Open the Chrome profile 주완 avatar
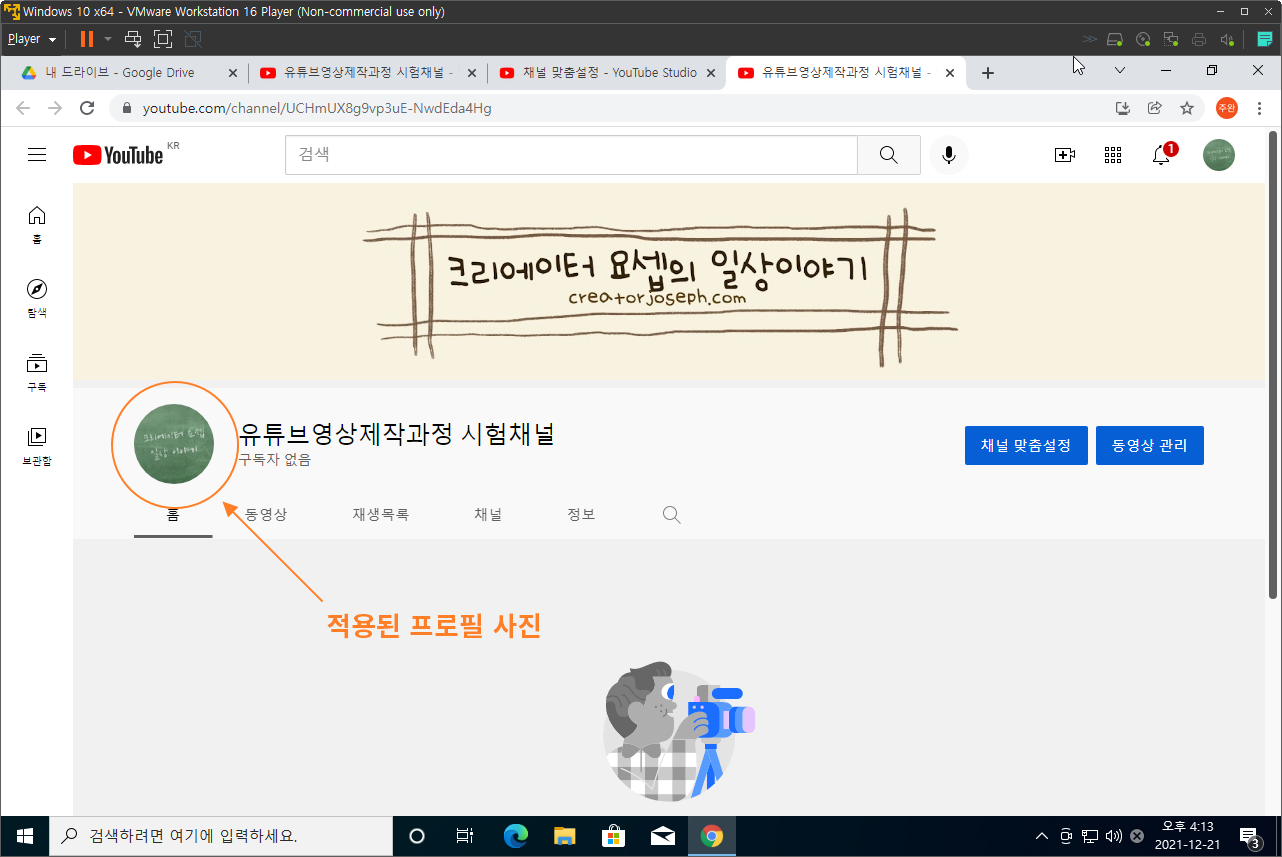 [1226, 108]
